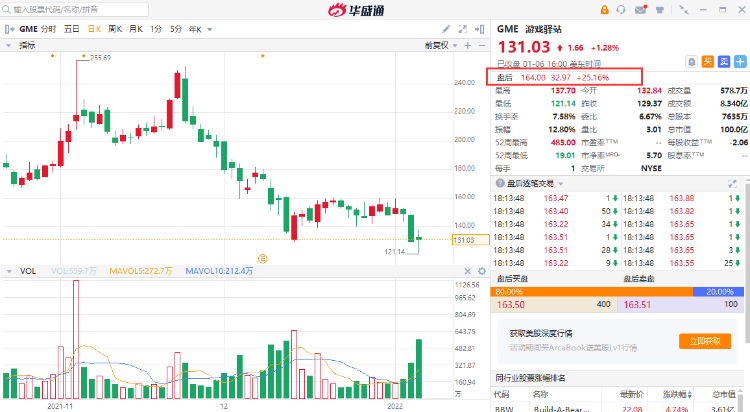
Task: Collapse right quote panel icon
Action: tap(479, 29)
